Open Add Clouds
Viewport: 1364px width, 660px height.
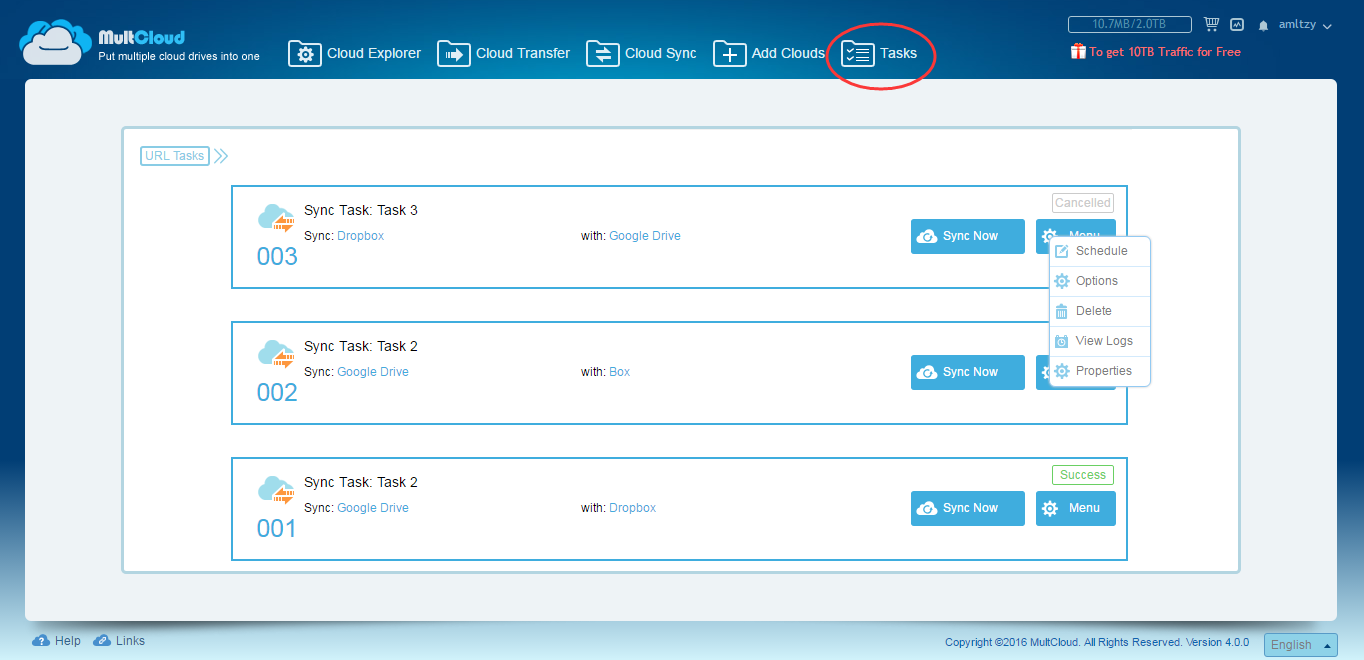(769, 54)
